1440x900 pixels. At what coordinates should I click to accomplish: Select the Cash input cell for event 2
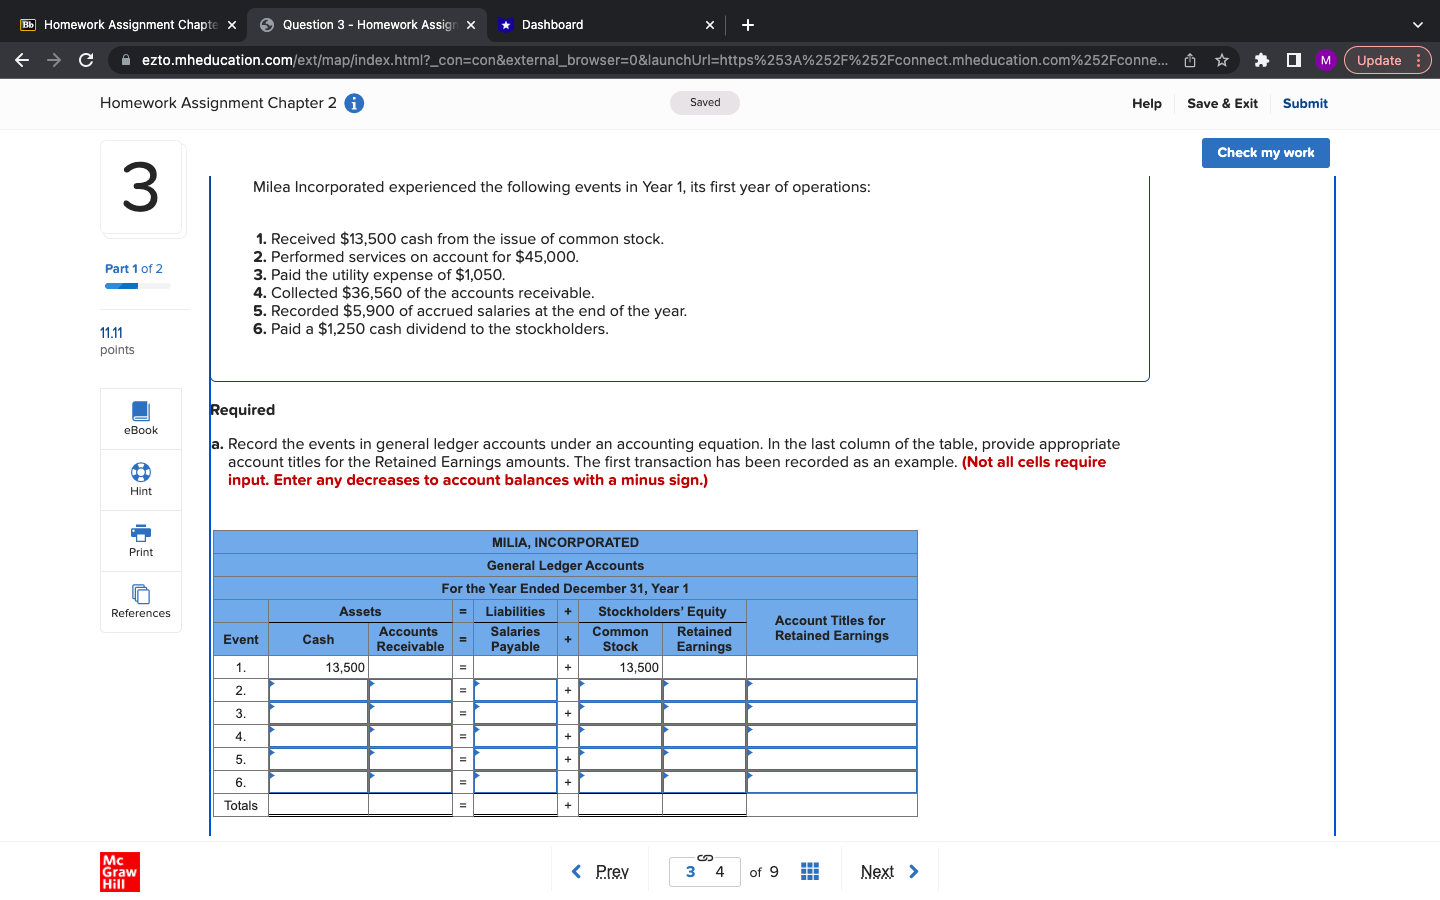pos(318,689)
